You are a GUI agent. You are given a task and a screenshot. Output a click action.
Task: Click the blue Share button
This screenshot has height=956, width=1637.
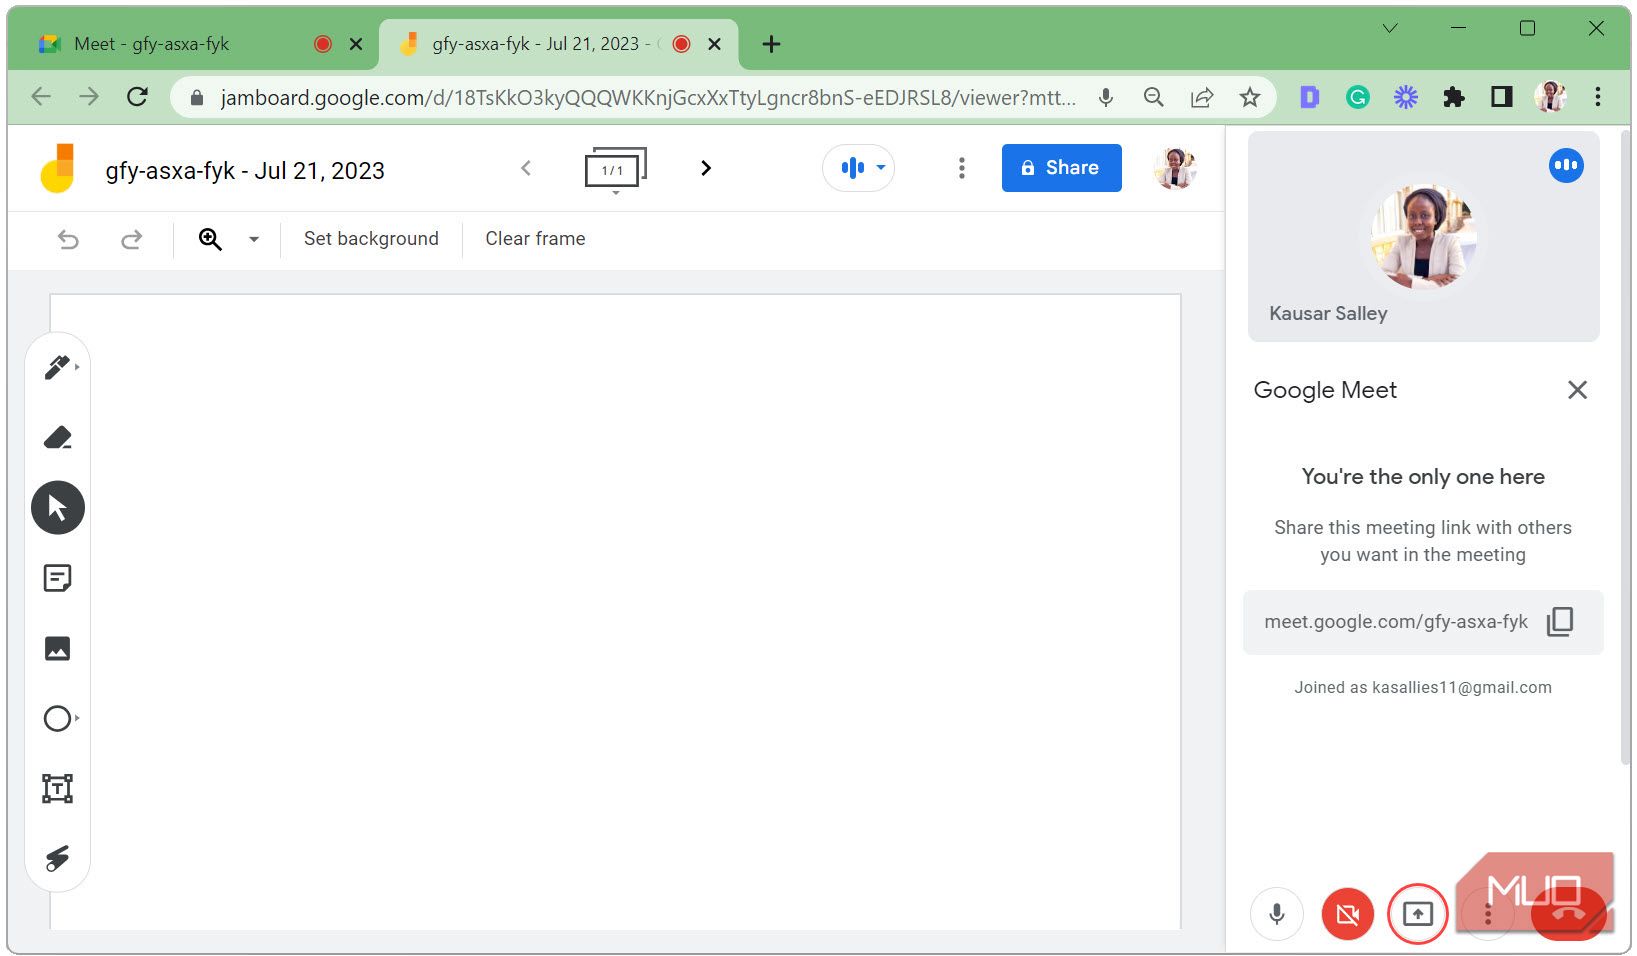click(1061, 168)
